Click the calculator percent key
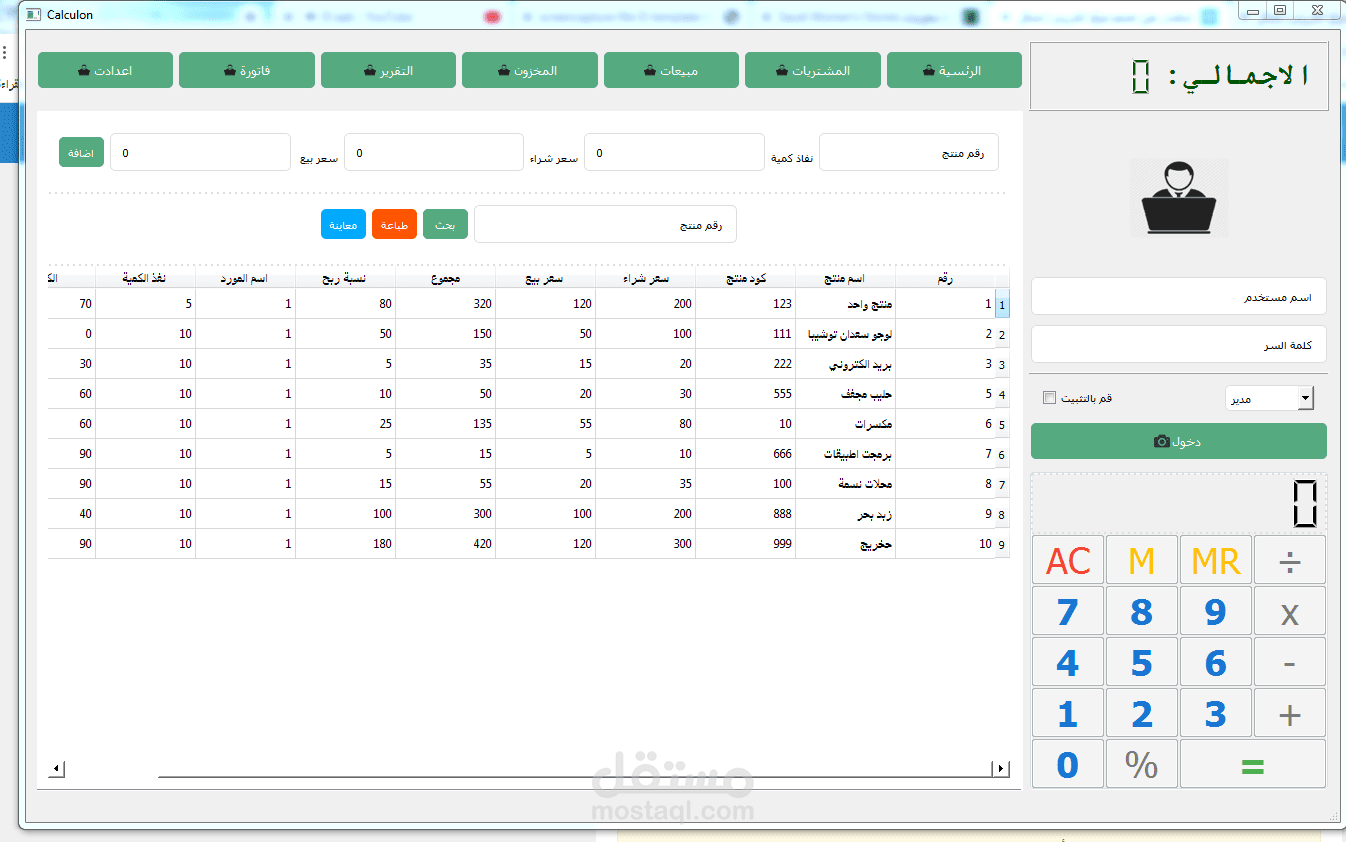 (1142, 764)
